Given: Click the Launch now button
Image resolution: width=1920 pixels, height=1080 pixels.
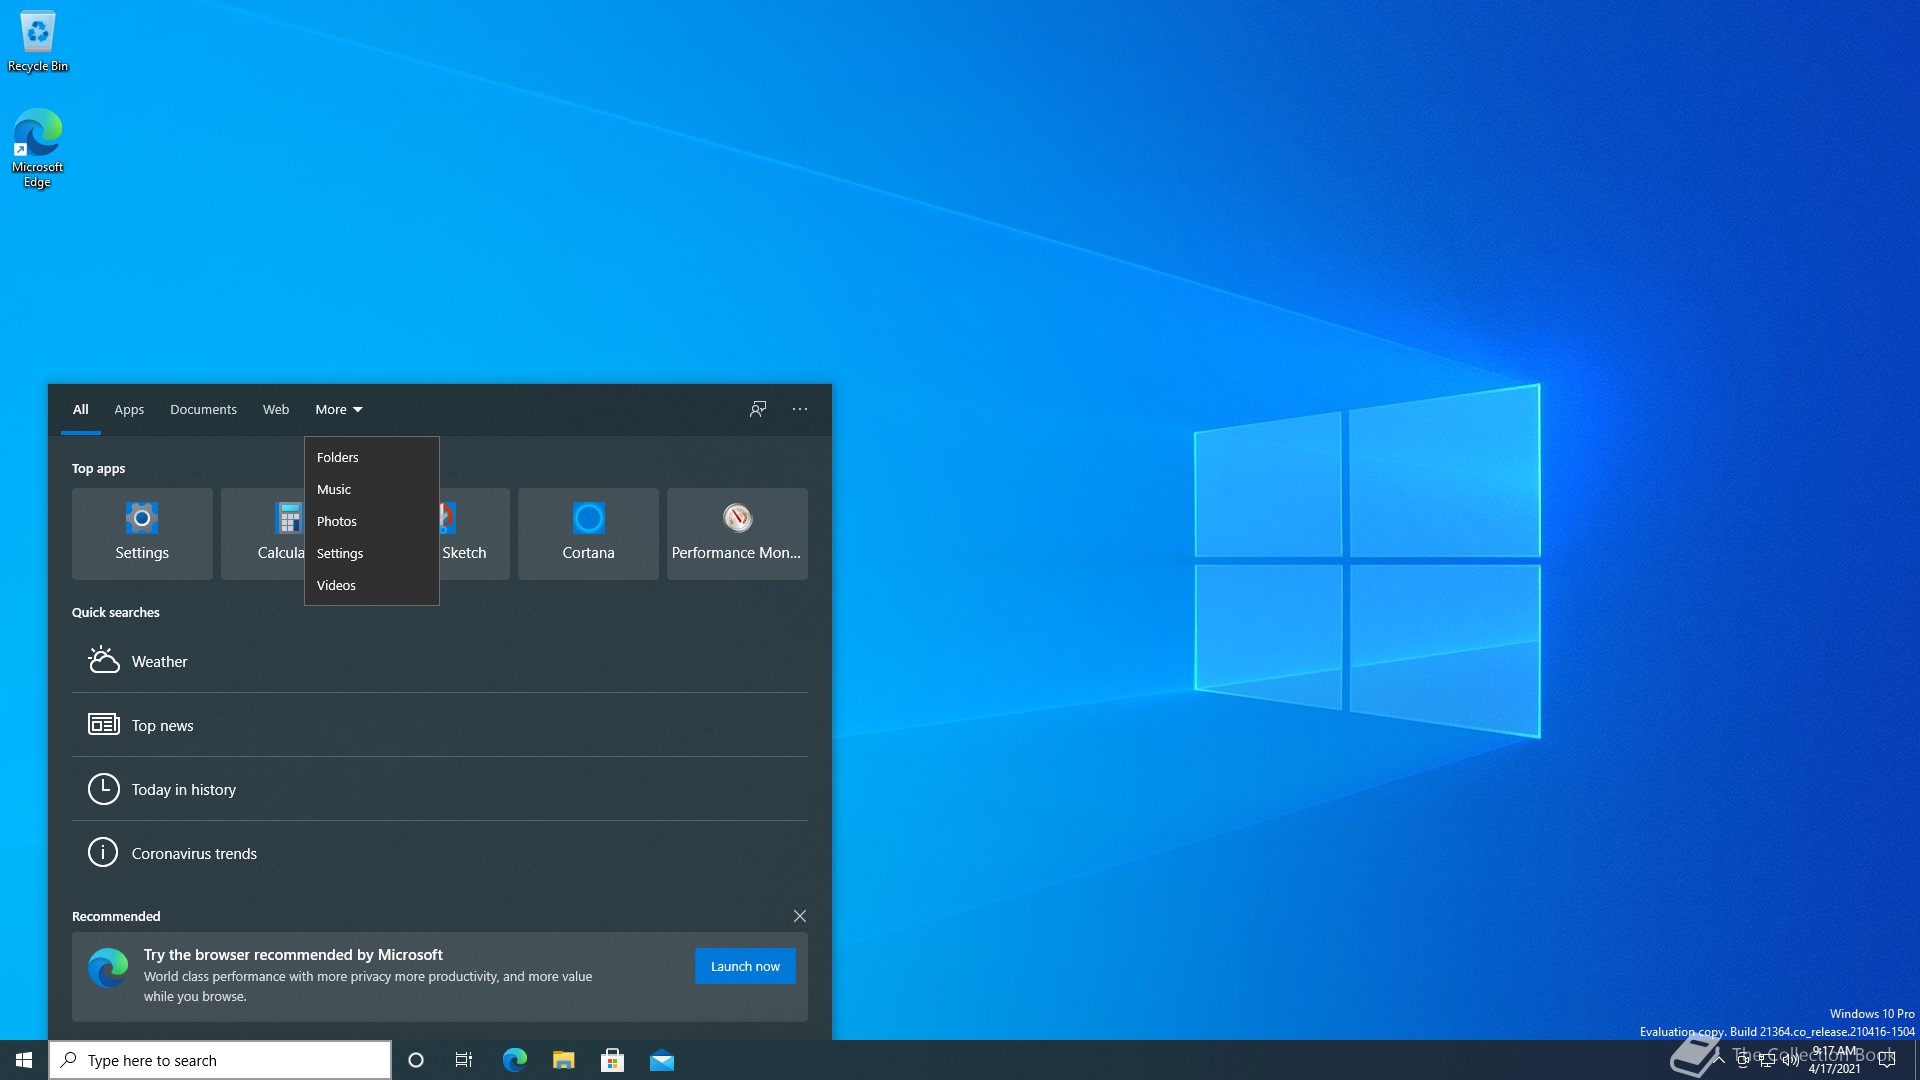Looking at the screenshot, I should (745, 966).
